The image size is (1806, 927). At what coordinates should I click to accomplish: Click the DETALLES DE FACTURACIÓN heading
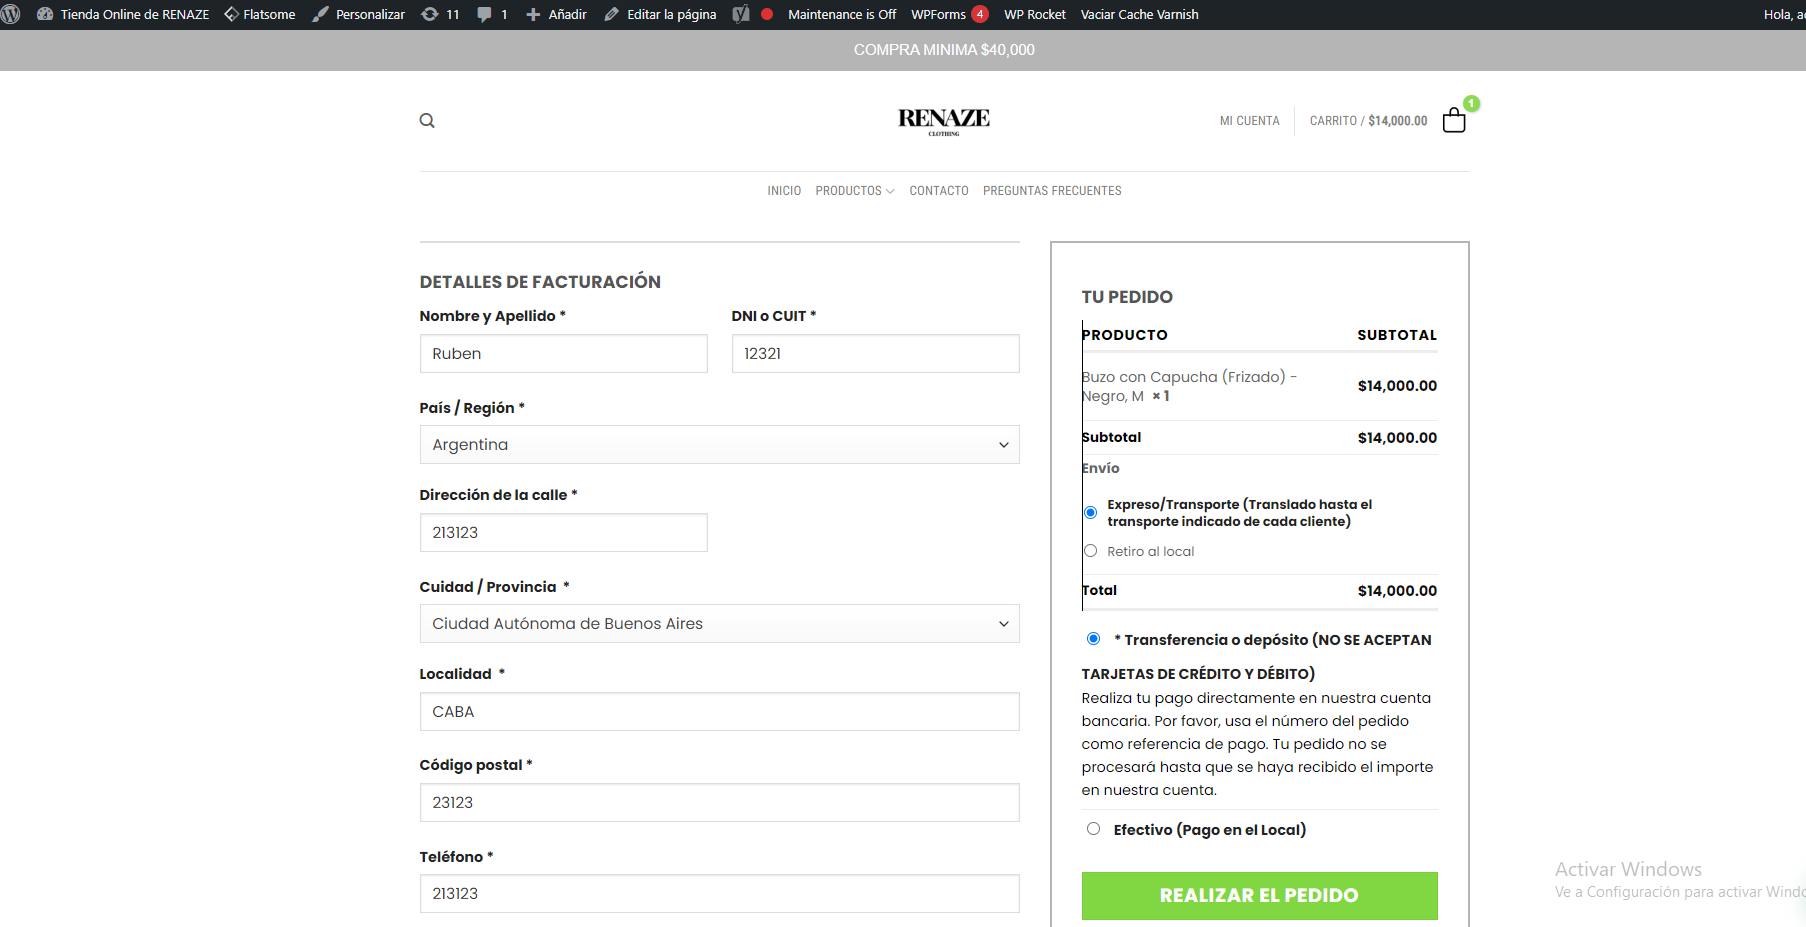[540, 282]
